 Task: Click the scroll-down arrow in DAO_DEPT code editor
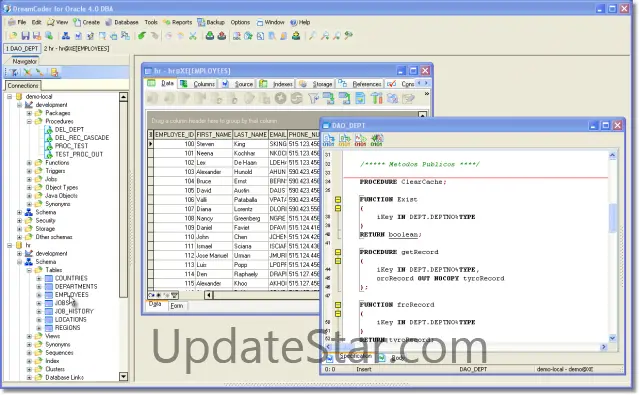pos(612,338)
